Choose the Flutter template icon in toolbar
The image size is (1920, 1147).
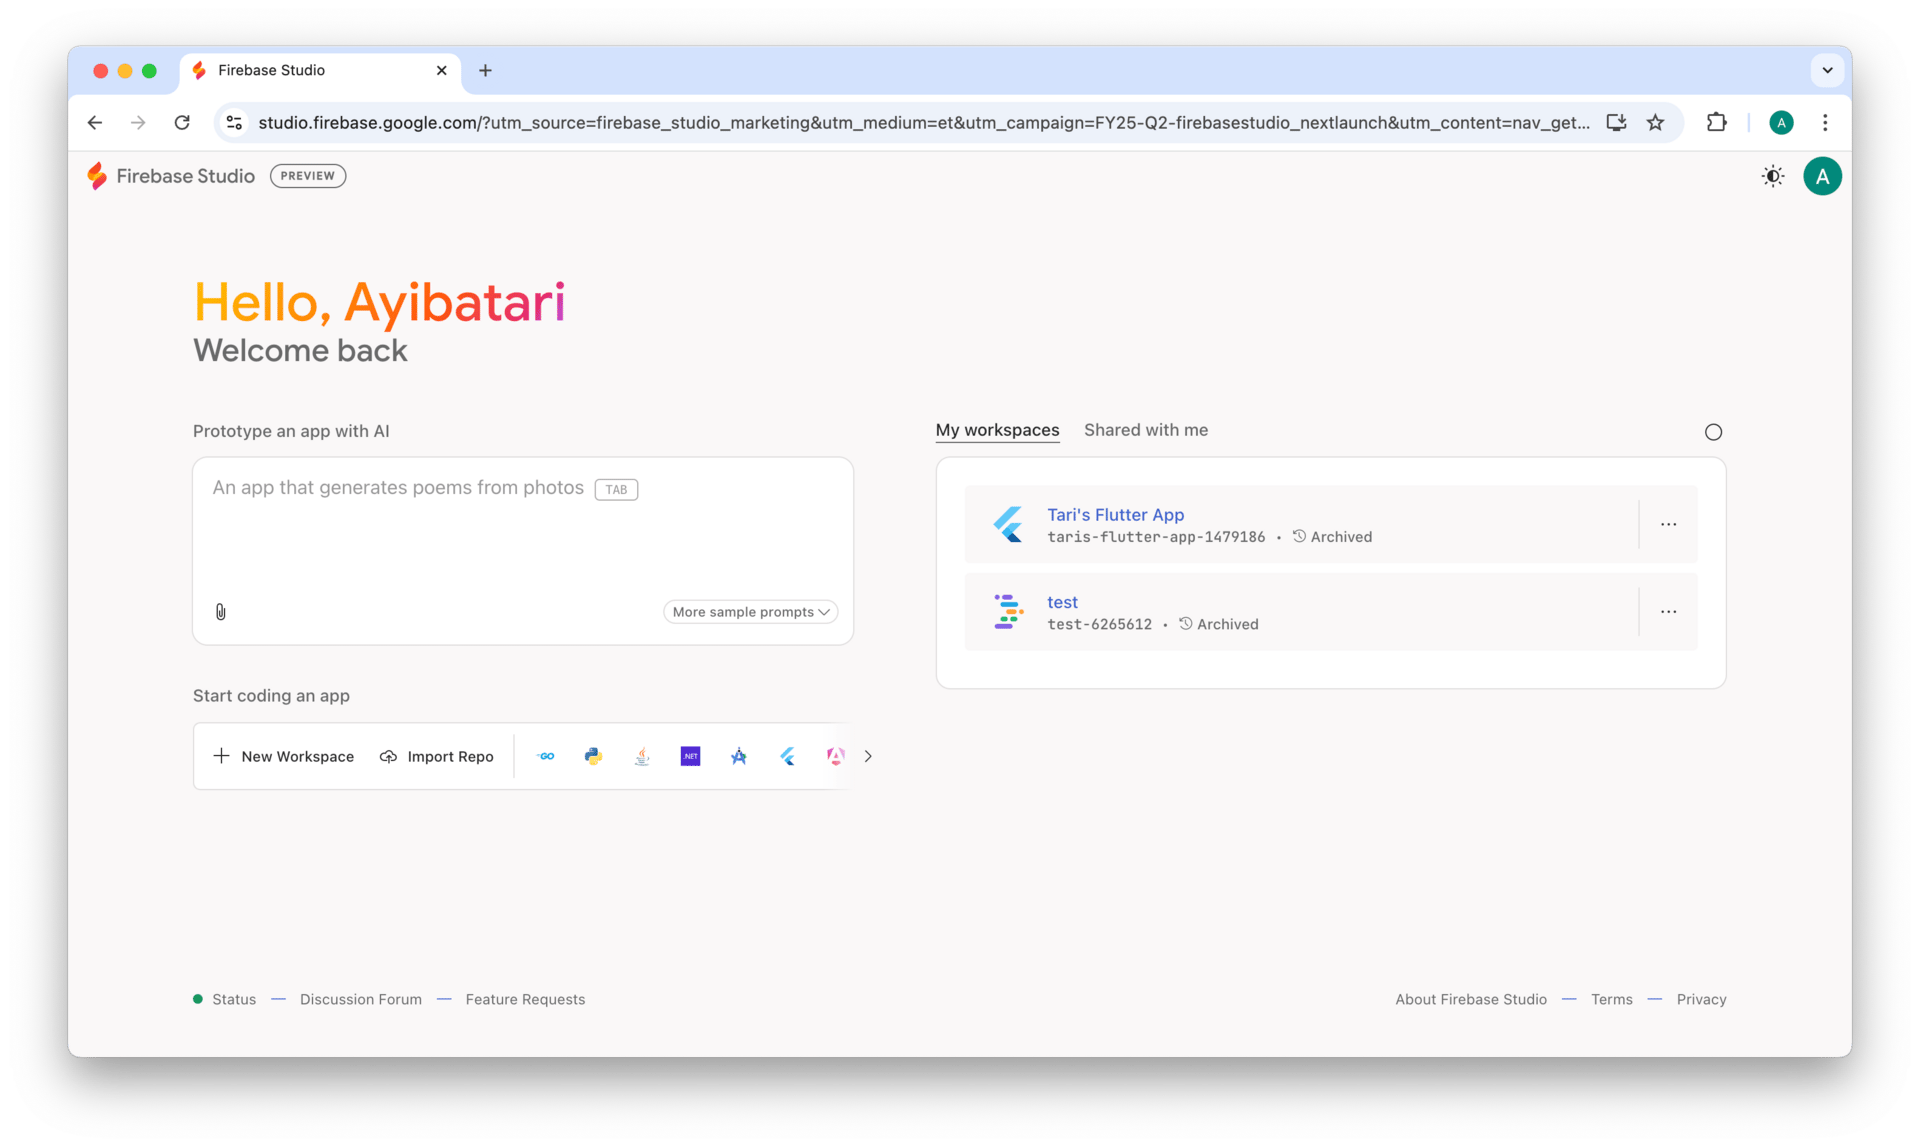pyautogui.click(x=787, y=756)
